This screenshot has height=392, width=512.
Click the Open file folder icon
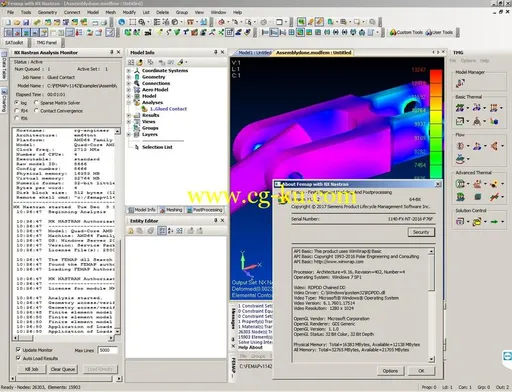[17, 22]
